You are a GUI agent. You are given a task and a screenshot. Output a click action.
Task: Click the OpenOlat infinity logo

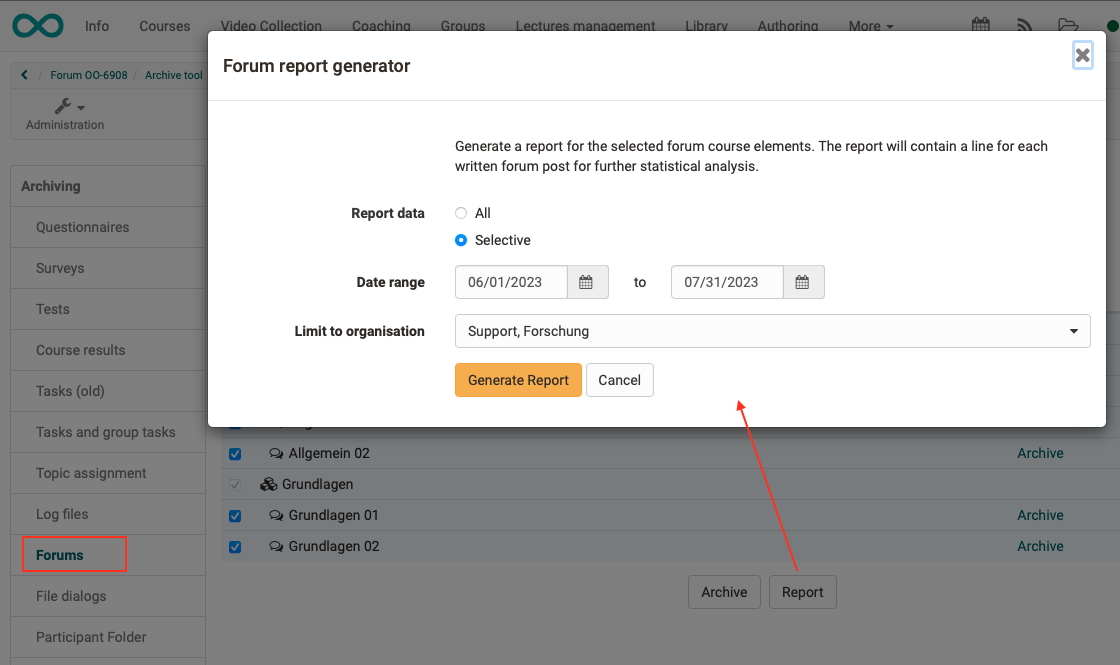coord(37,25)
